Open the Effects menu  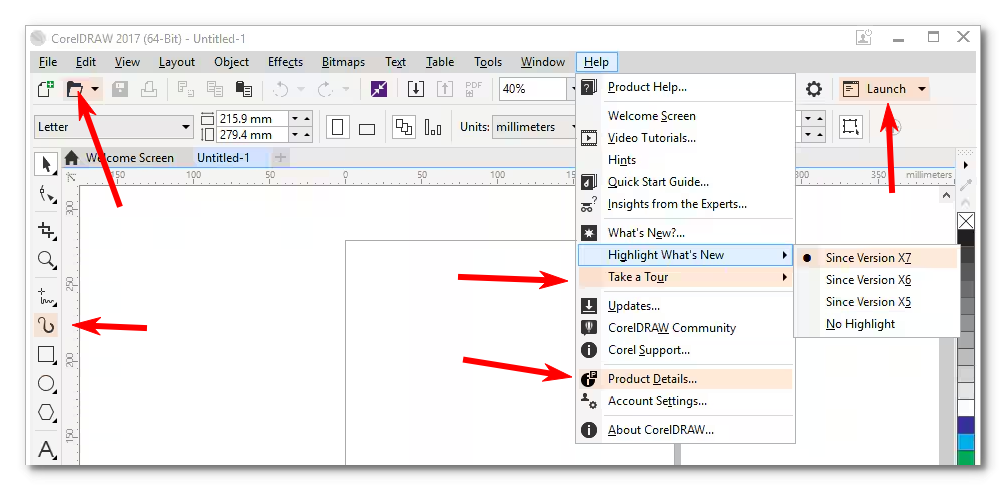pyautogui.click(x=286, y=62)
